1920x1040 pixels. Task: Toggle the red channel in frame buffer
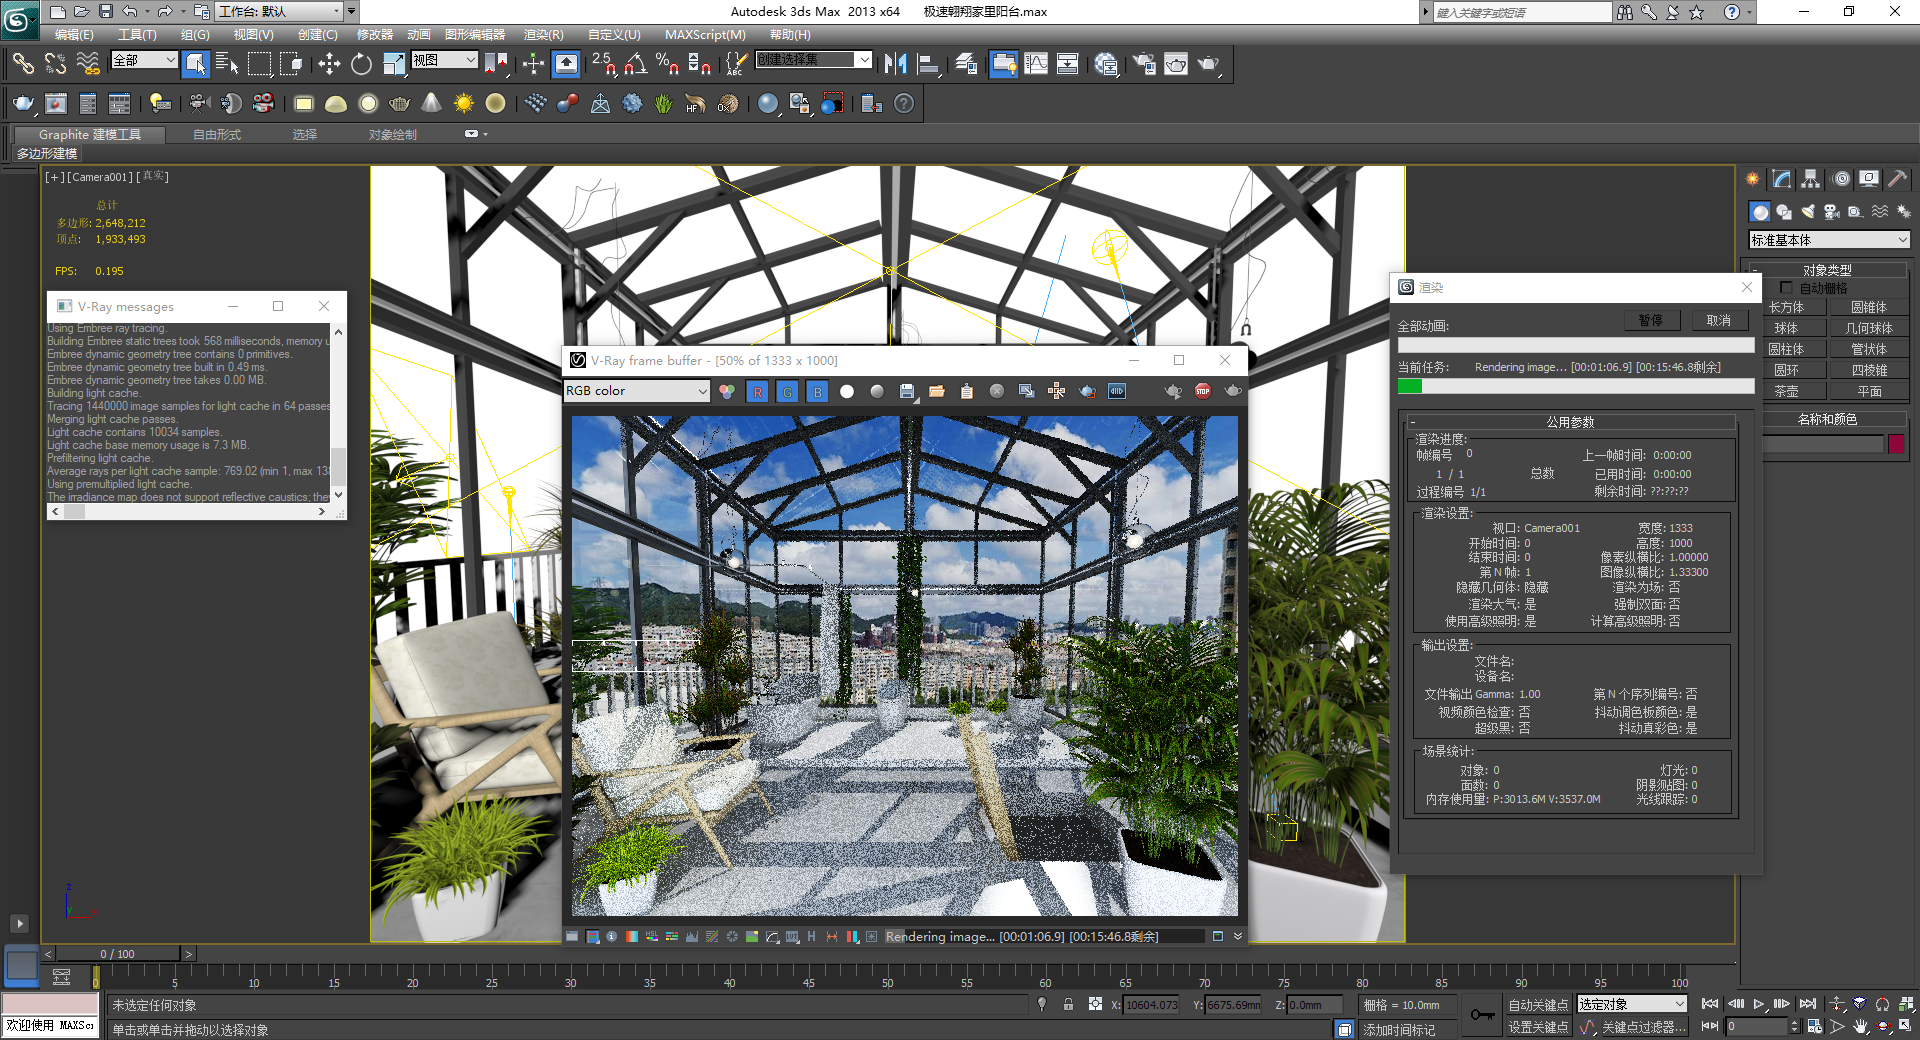pos(757,391)
